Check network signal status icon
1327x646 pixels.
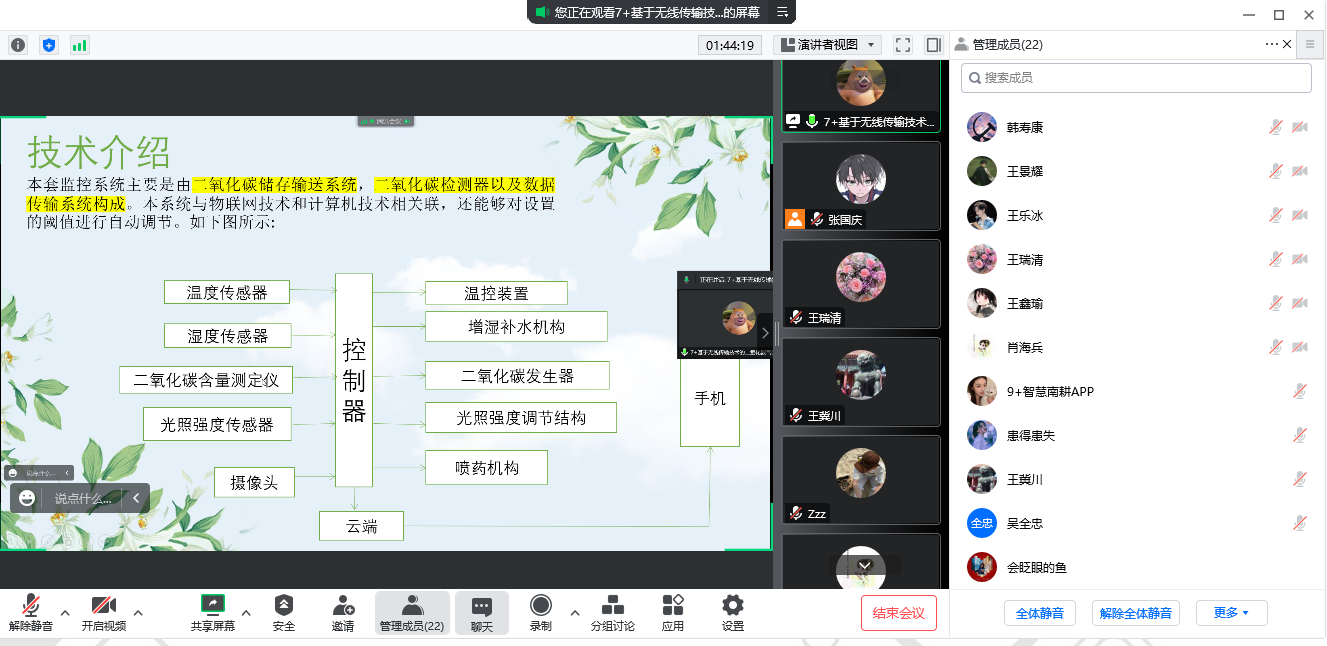[x=79, y=45]
